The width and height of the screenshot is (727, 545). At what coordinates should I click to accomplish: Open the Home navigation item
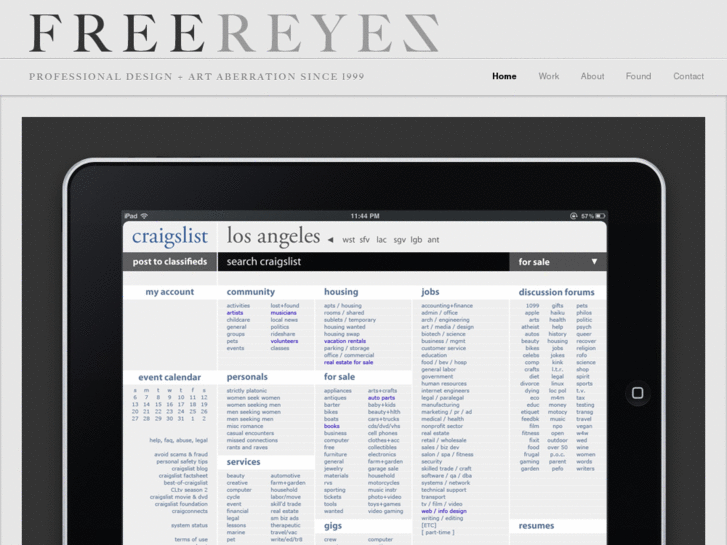click(x=504, y=76)
